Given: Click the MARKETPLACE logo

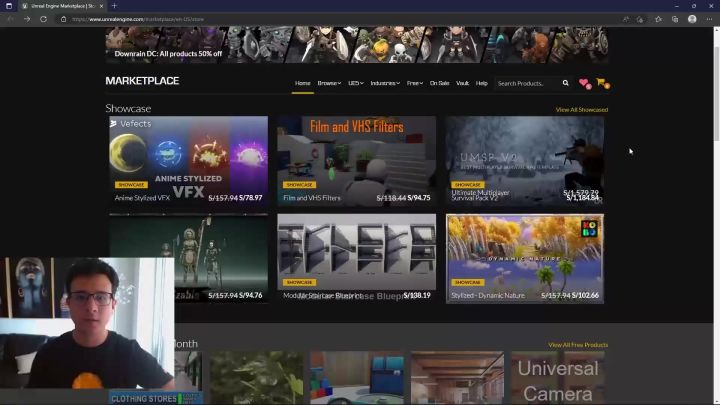Looking at the screenshot, I should point(142,81).
